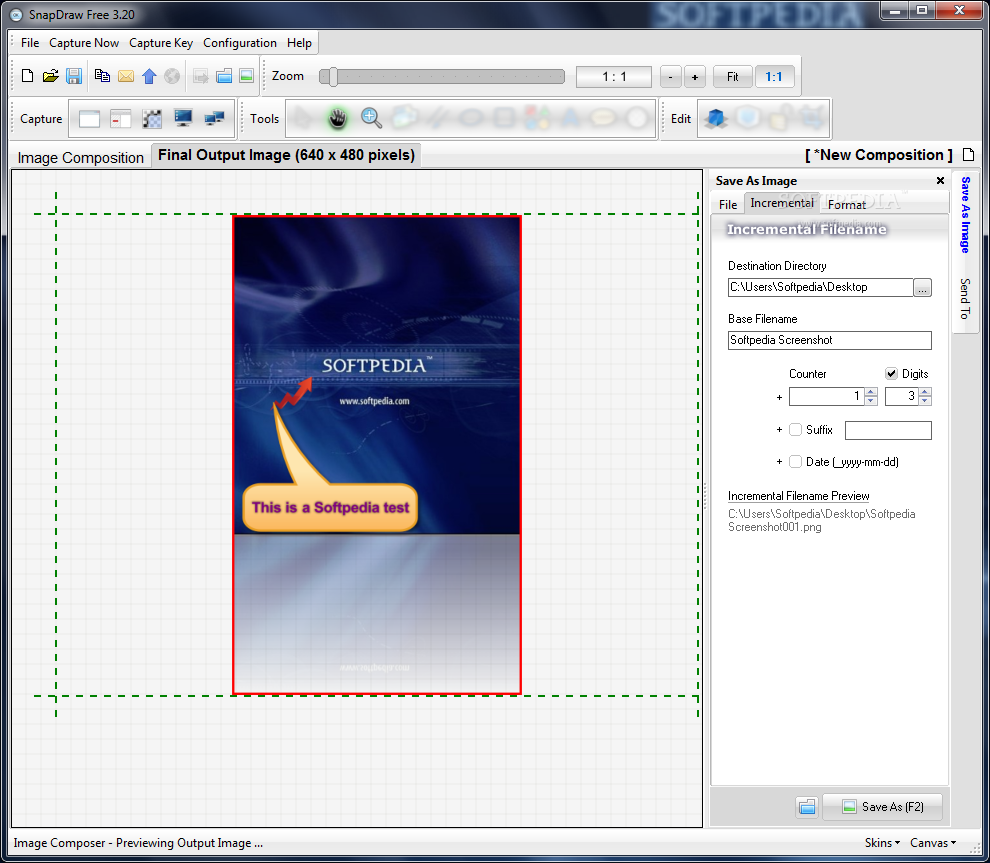This screenshot has width=990, height=863.
Task: Select the disabled arrow pointer tool
Action: click(303, 118)
